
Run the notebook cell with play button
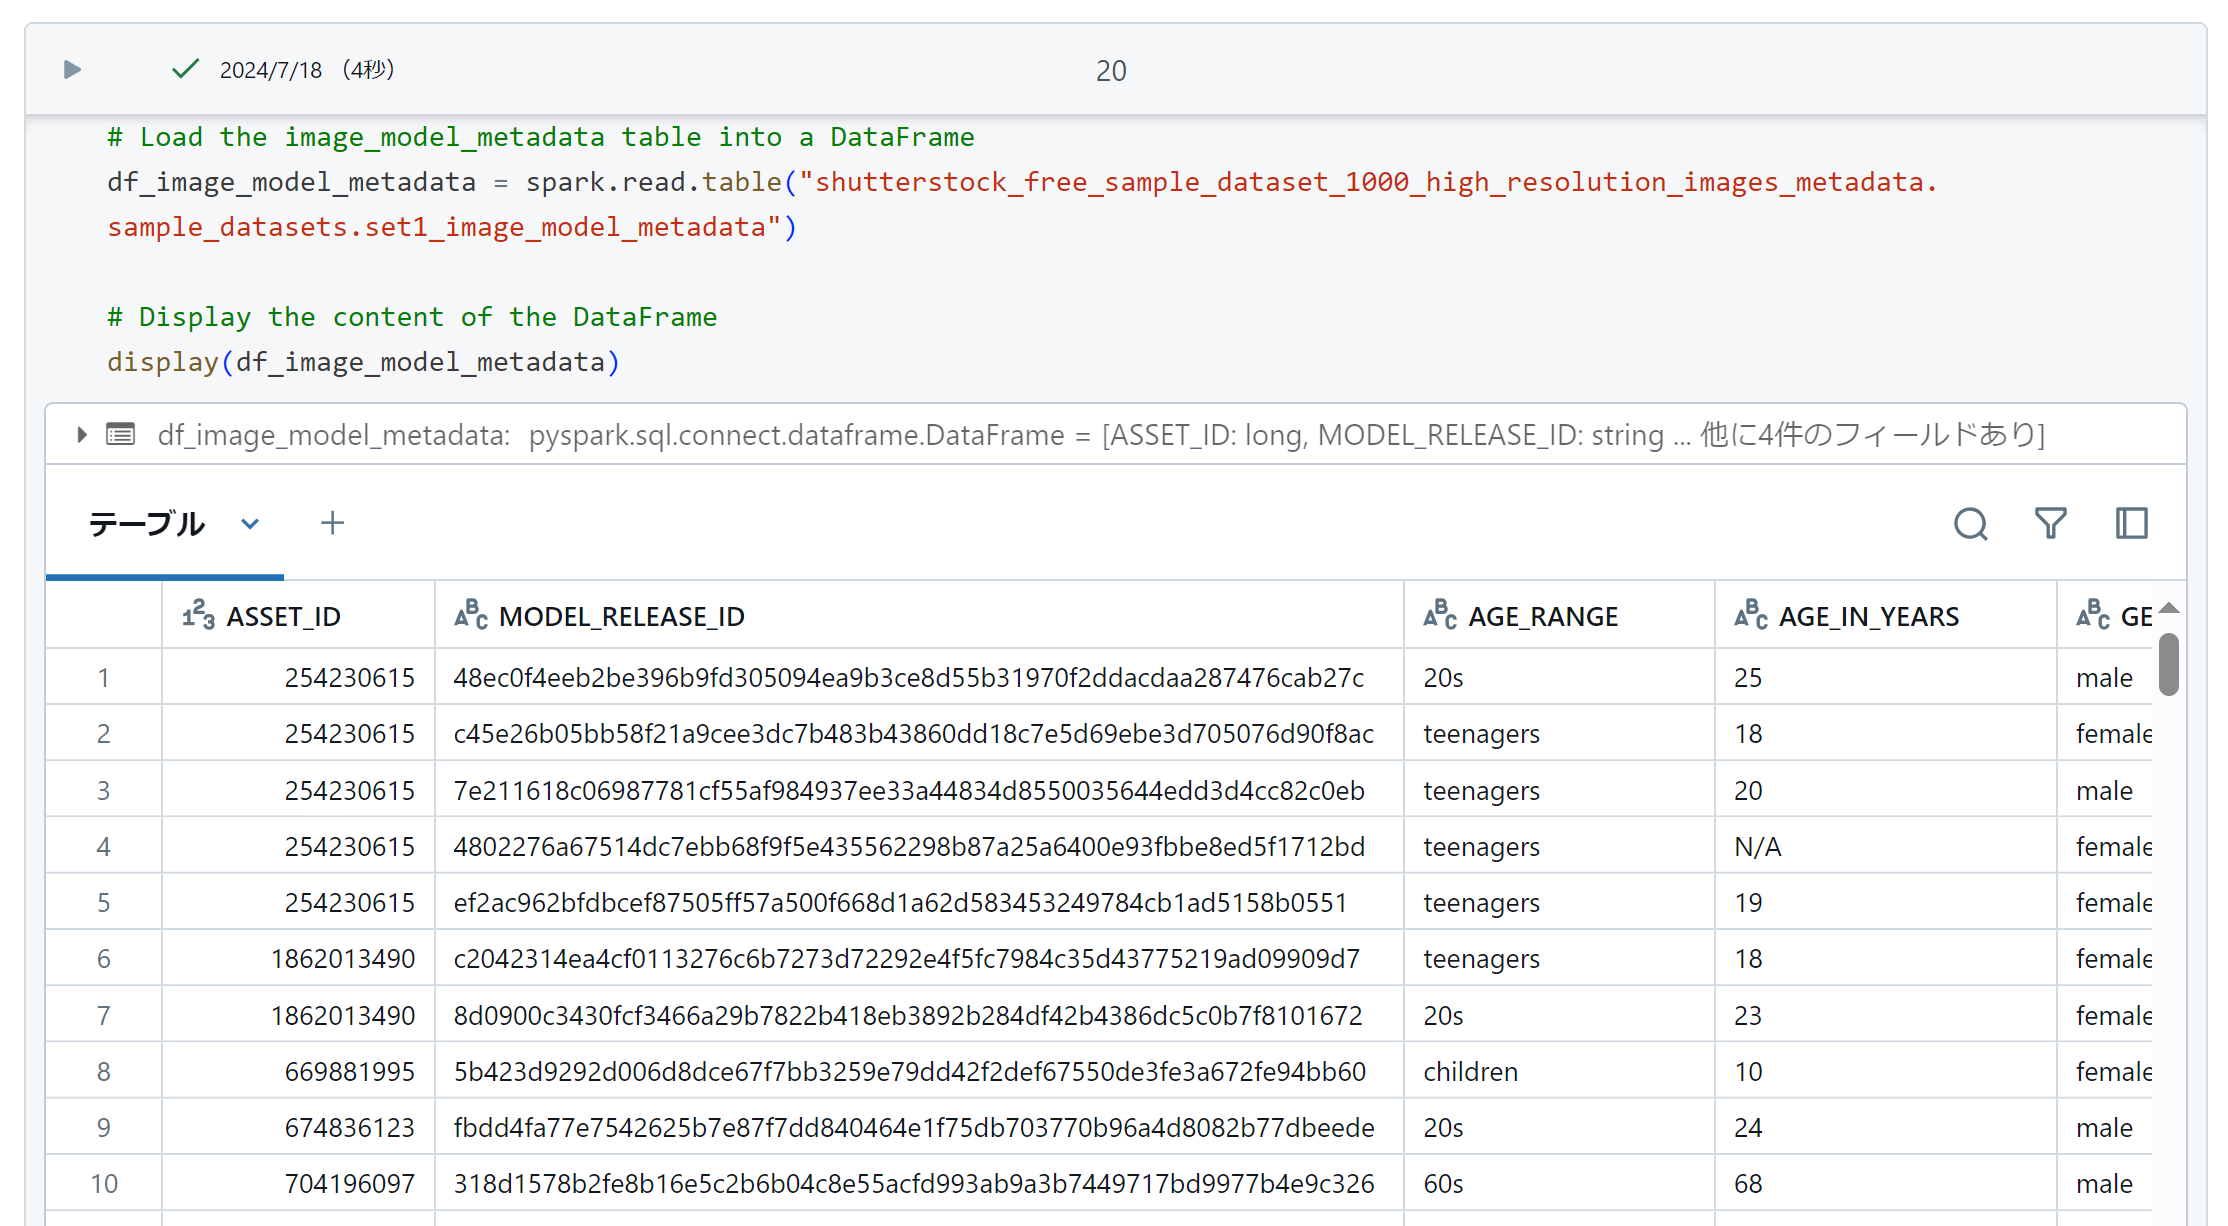point(72,70)
